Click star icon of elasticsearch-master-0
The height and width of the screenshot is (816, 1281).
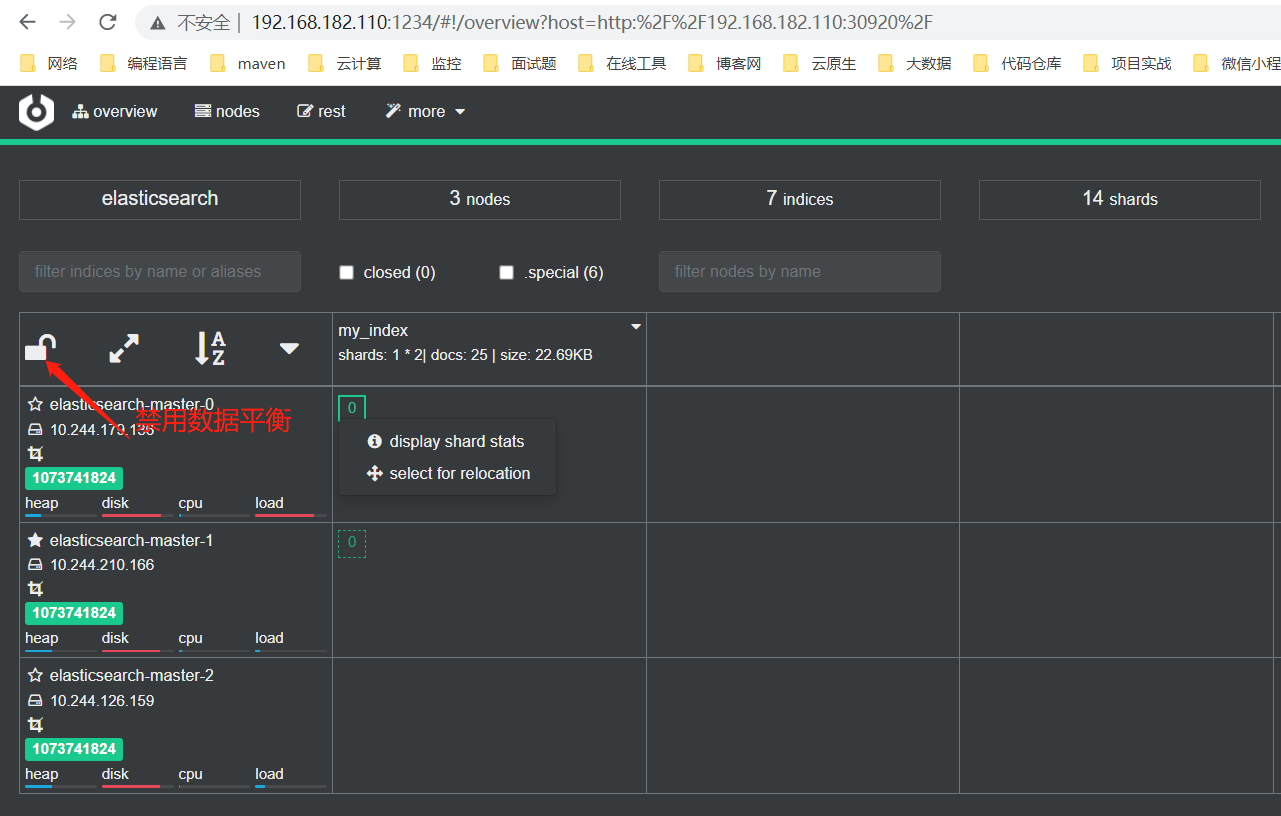click(35, 404)
